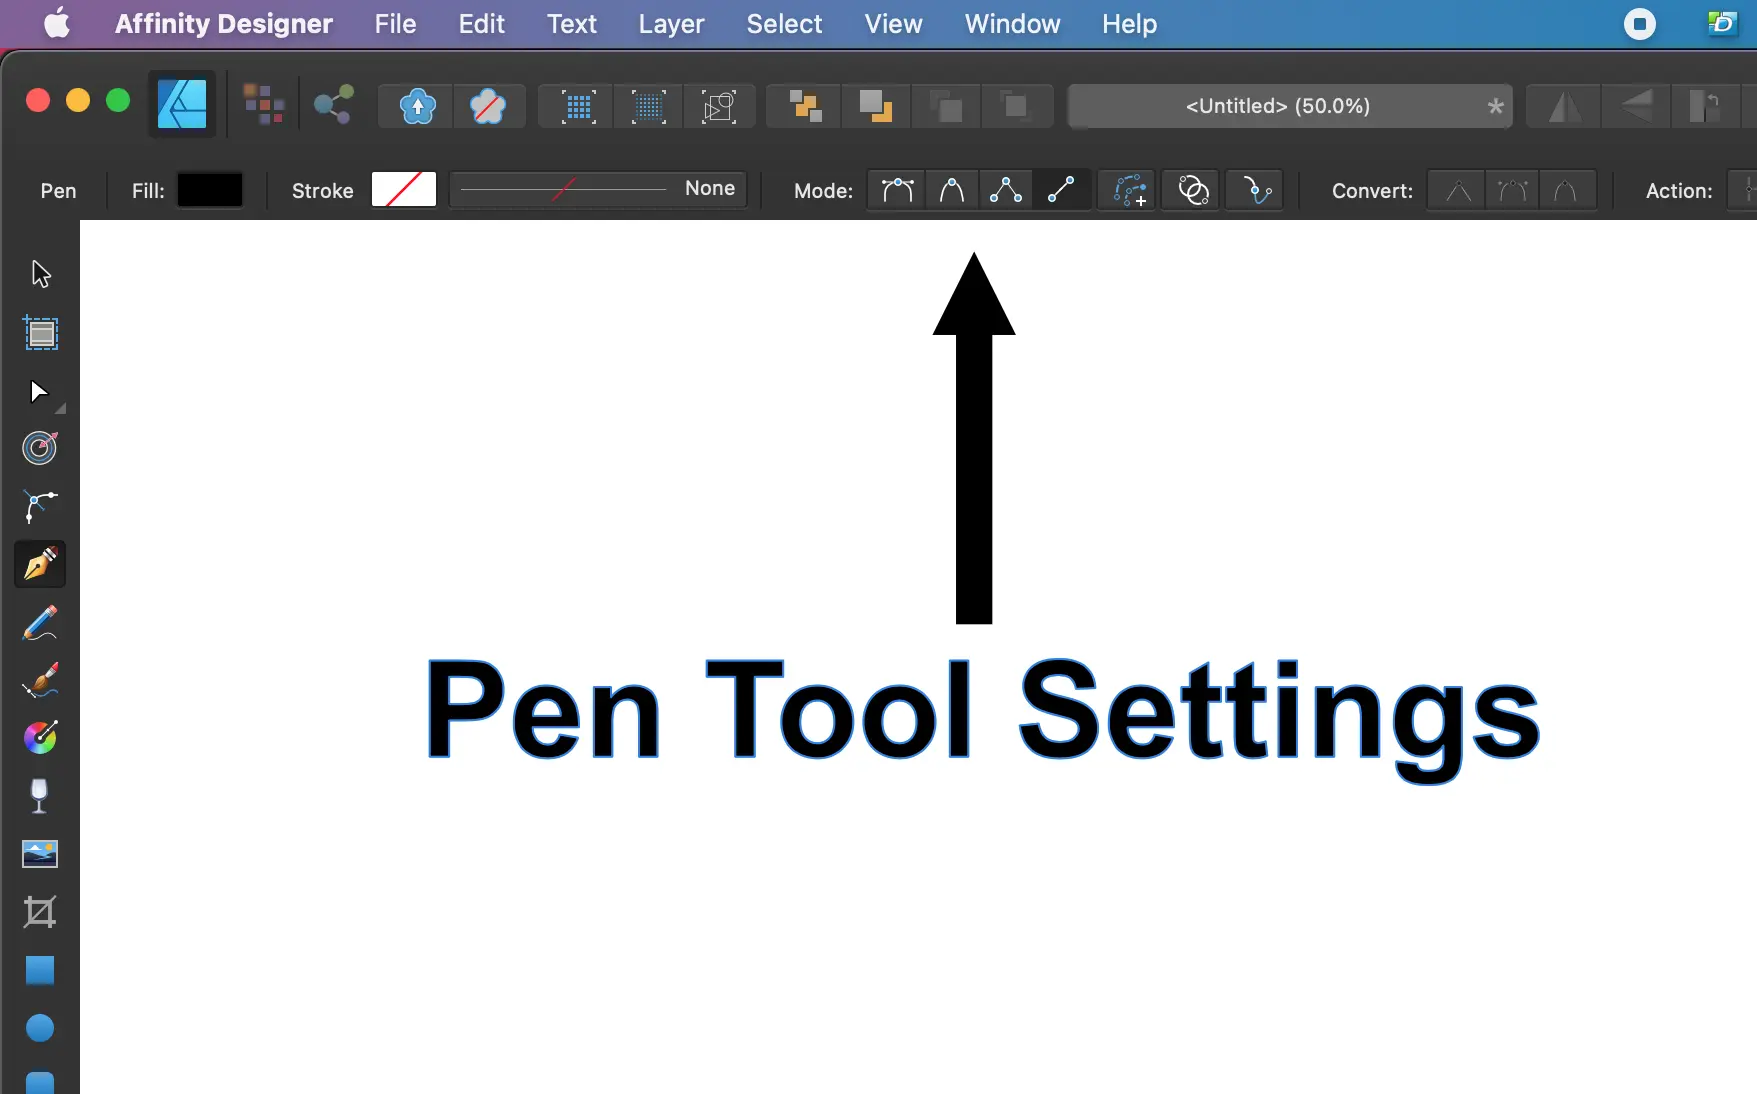
Task: Select the Fill gradient tool
Action: click(40, 738)
